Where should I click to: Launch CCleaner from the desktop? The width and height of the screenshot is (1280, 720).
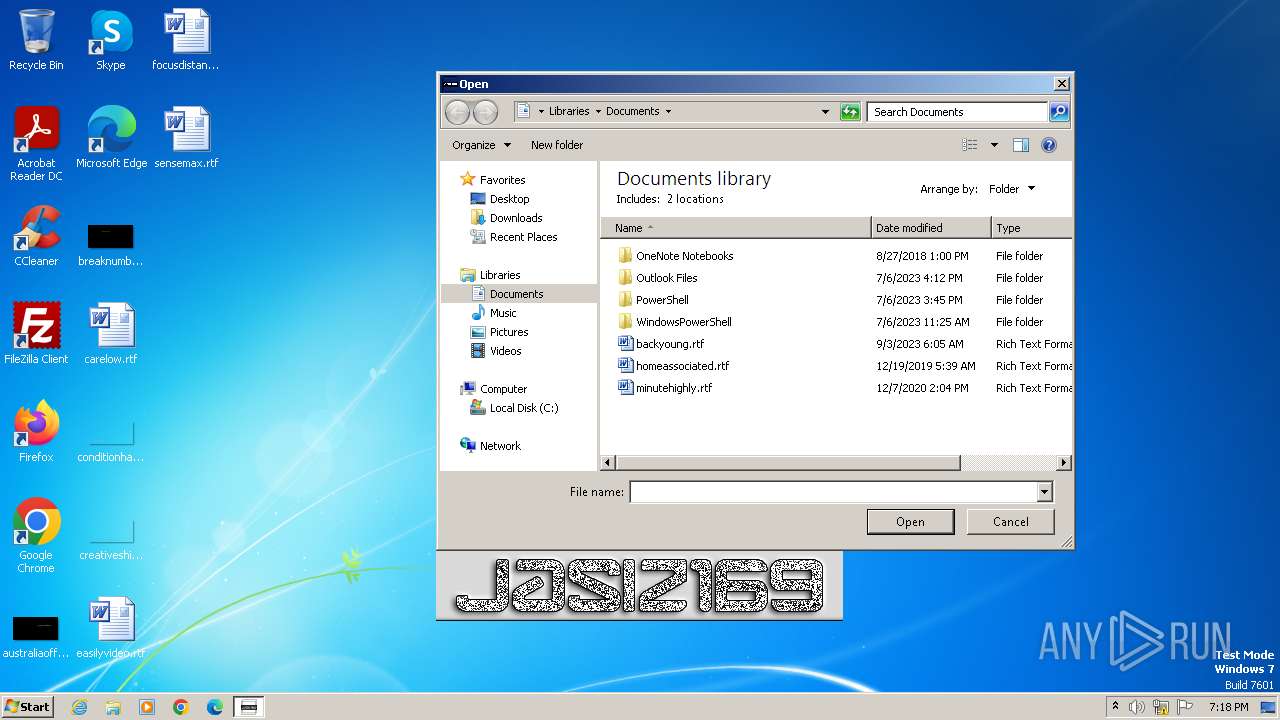click(x=36, y=236)
